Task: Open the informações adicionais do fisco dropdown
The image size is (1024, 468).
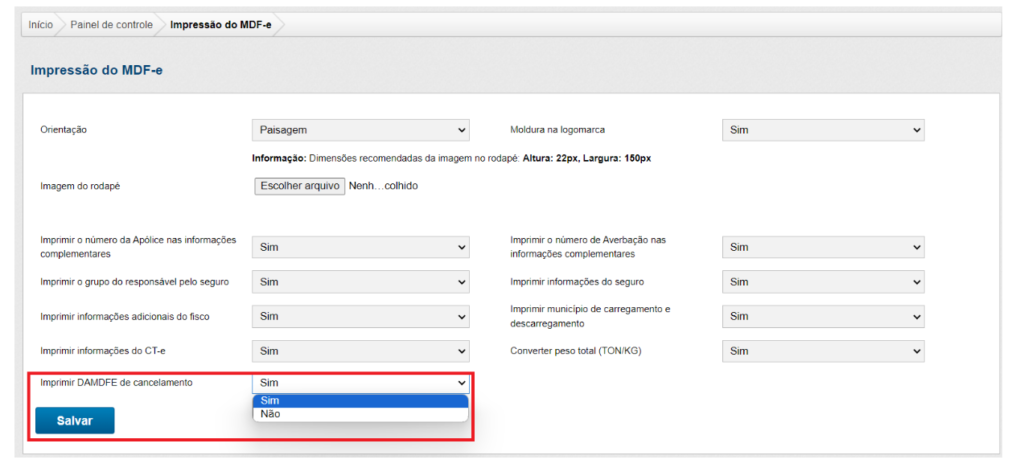Action: click(x=361, y=316)
